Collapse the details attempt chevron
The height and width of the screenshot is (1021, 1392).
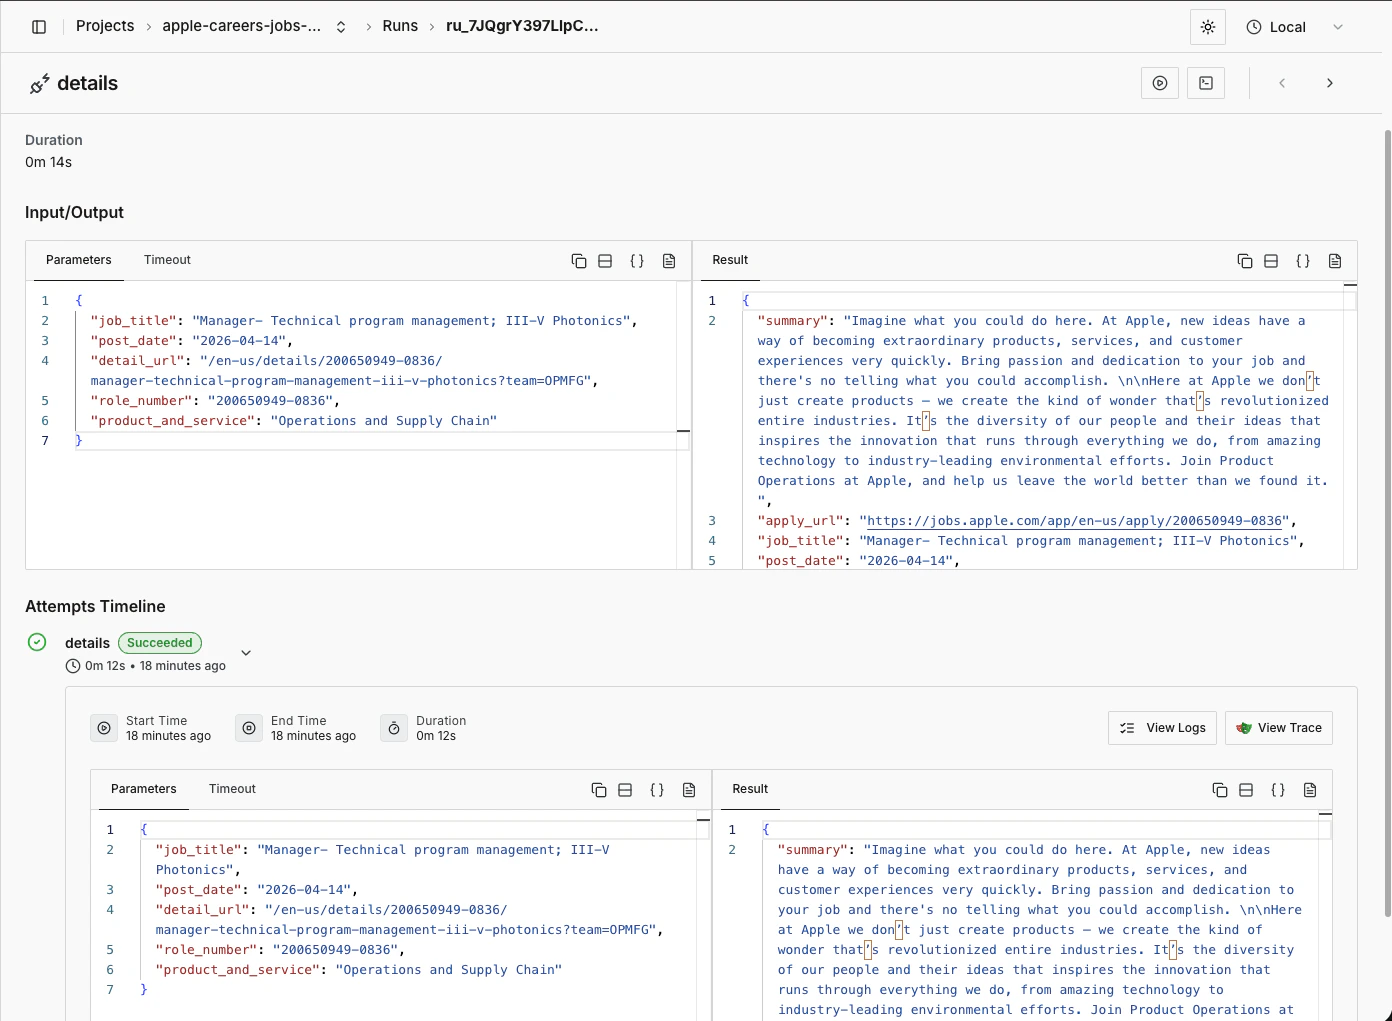click(x=246, y=653)
